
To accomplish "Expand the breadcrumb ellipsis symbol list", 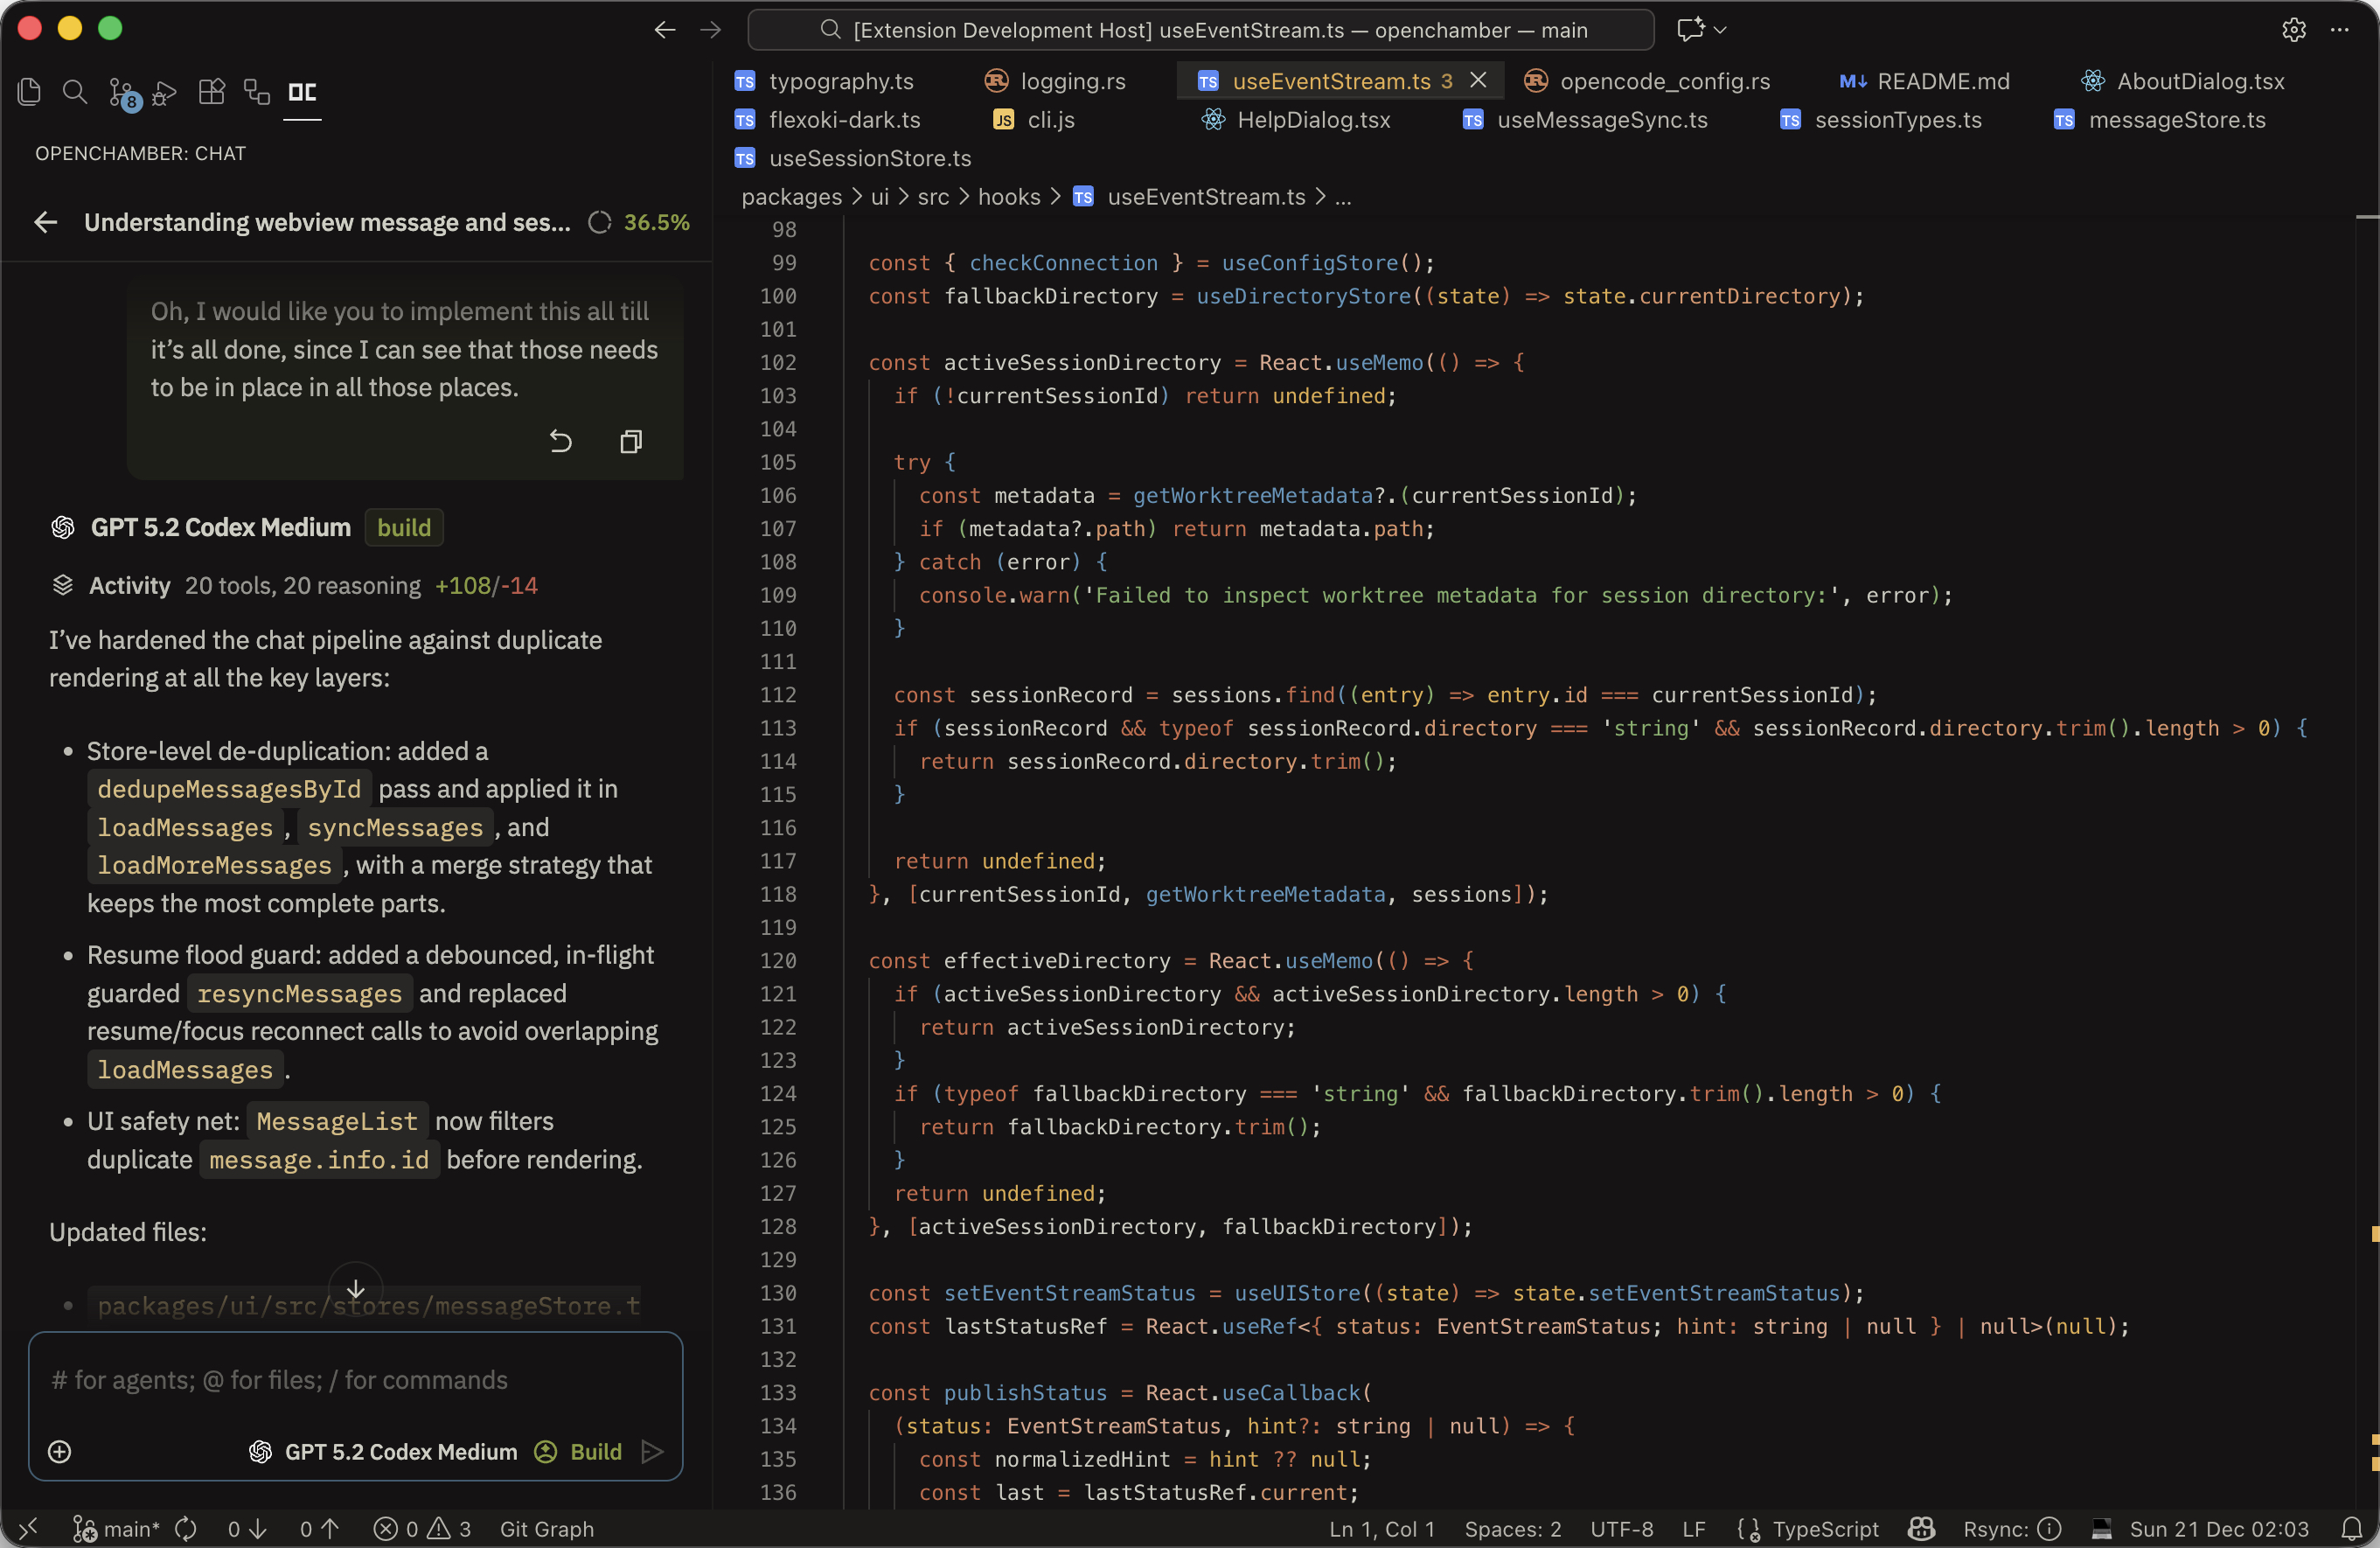I will coord(1343,197).
